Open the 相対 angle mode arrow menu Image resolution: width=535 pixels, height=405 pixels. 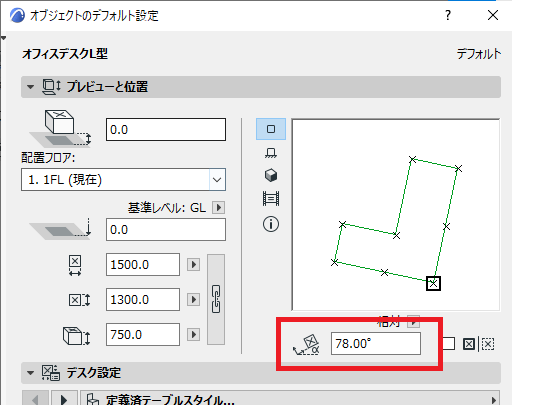click(414, 321)
